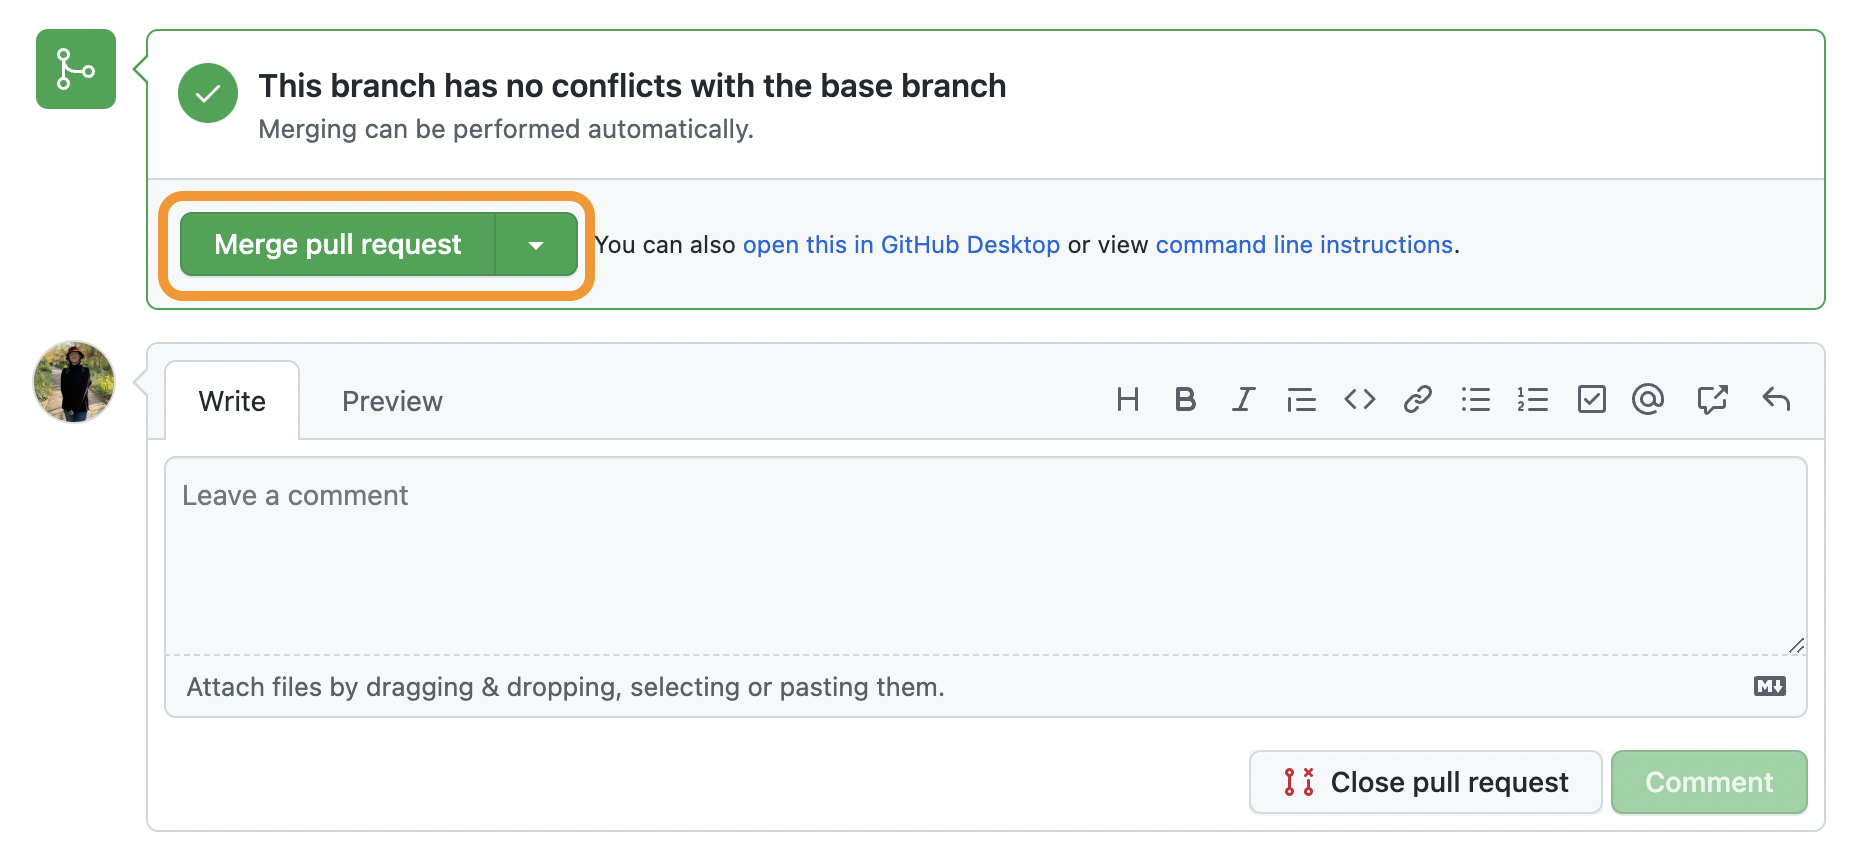Open saved replies arrow icon
Image resolution: width=1856 pixels, height=846 pixels.
(1776, 400)
